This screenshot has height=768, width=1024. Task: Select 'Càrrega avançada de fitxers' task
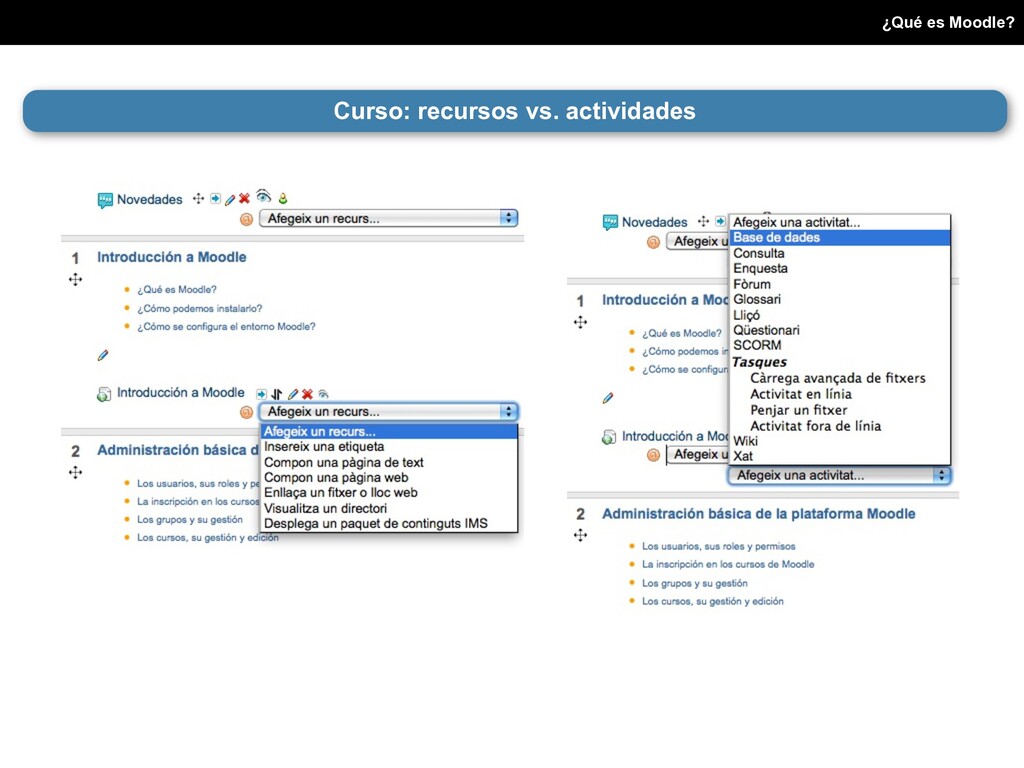840,378
